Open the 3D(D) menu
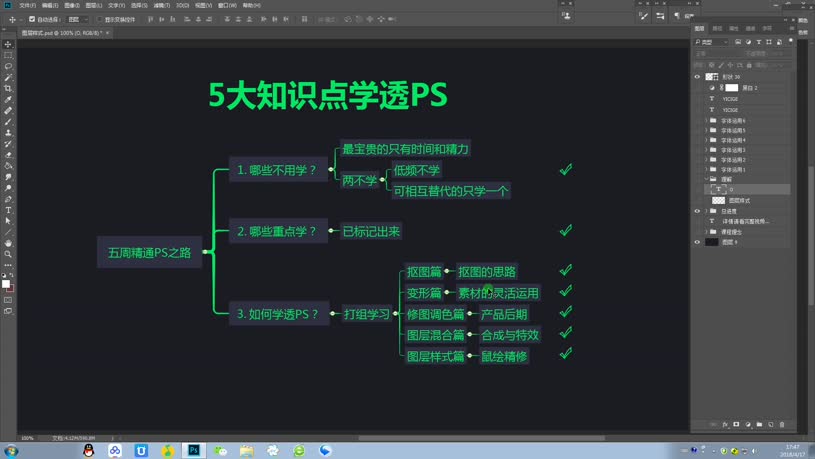Image resolution: width=815 pixels, height=459 pixels. pos(182,5)
